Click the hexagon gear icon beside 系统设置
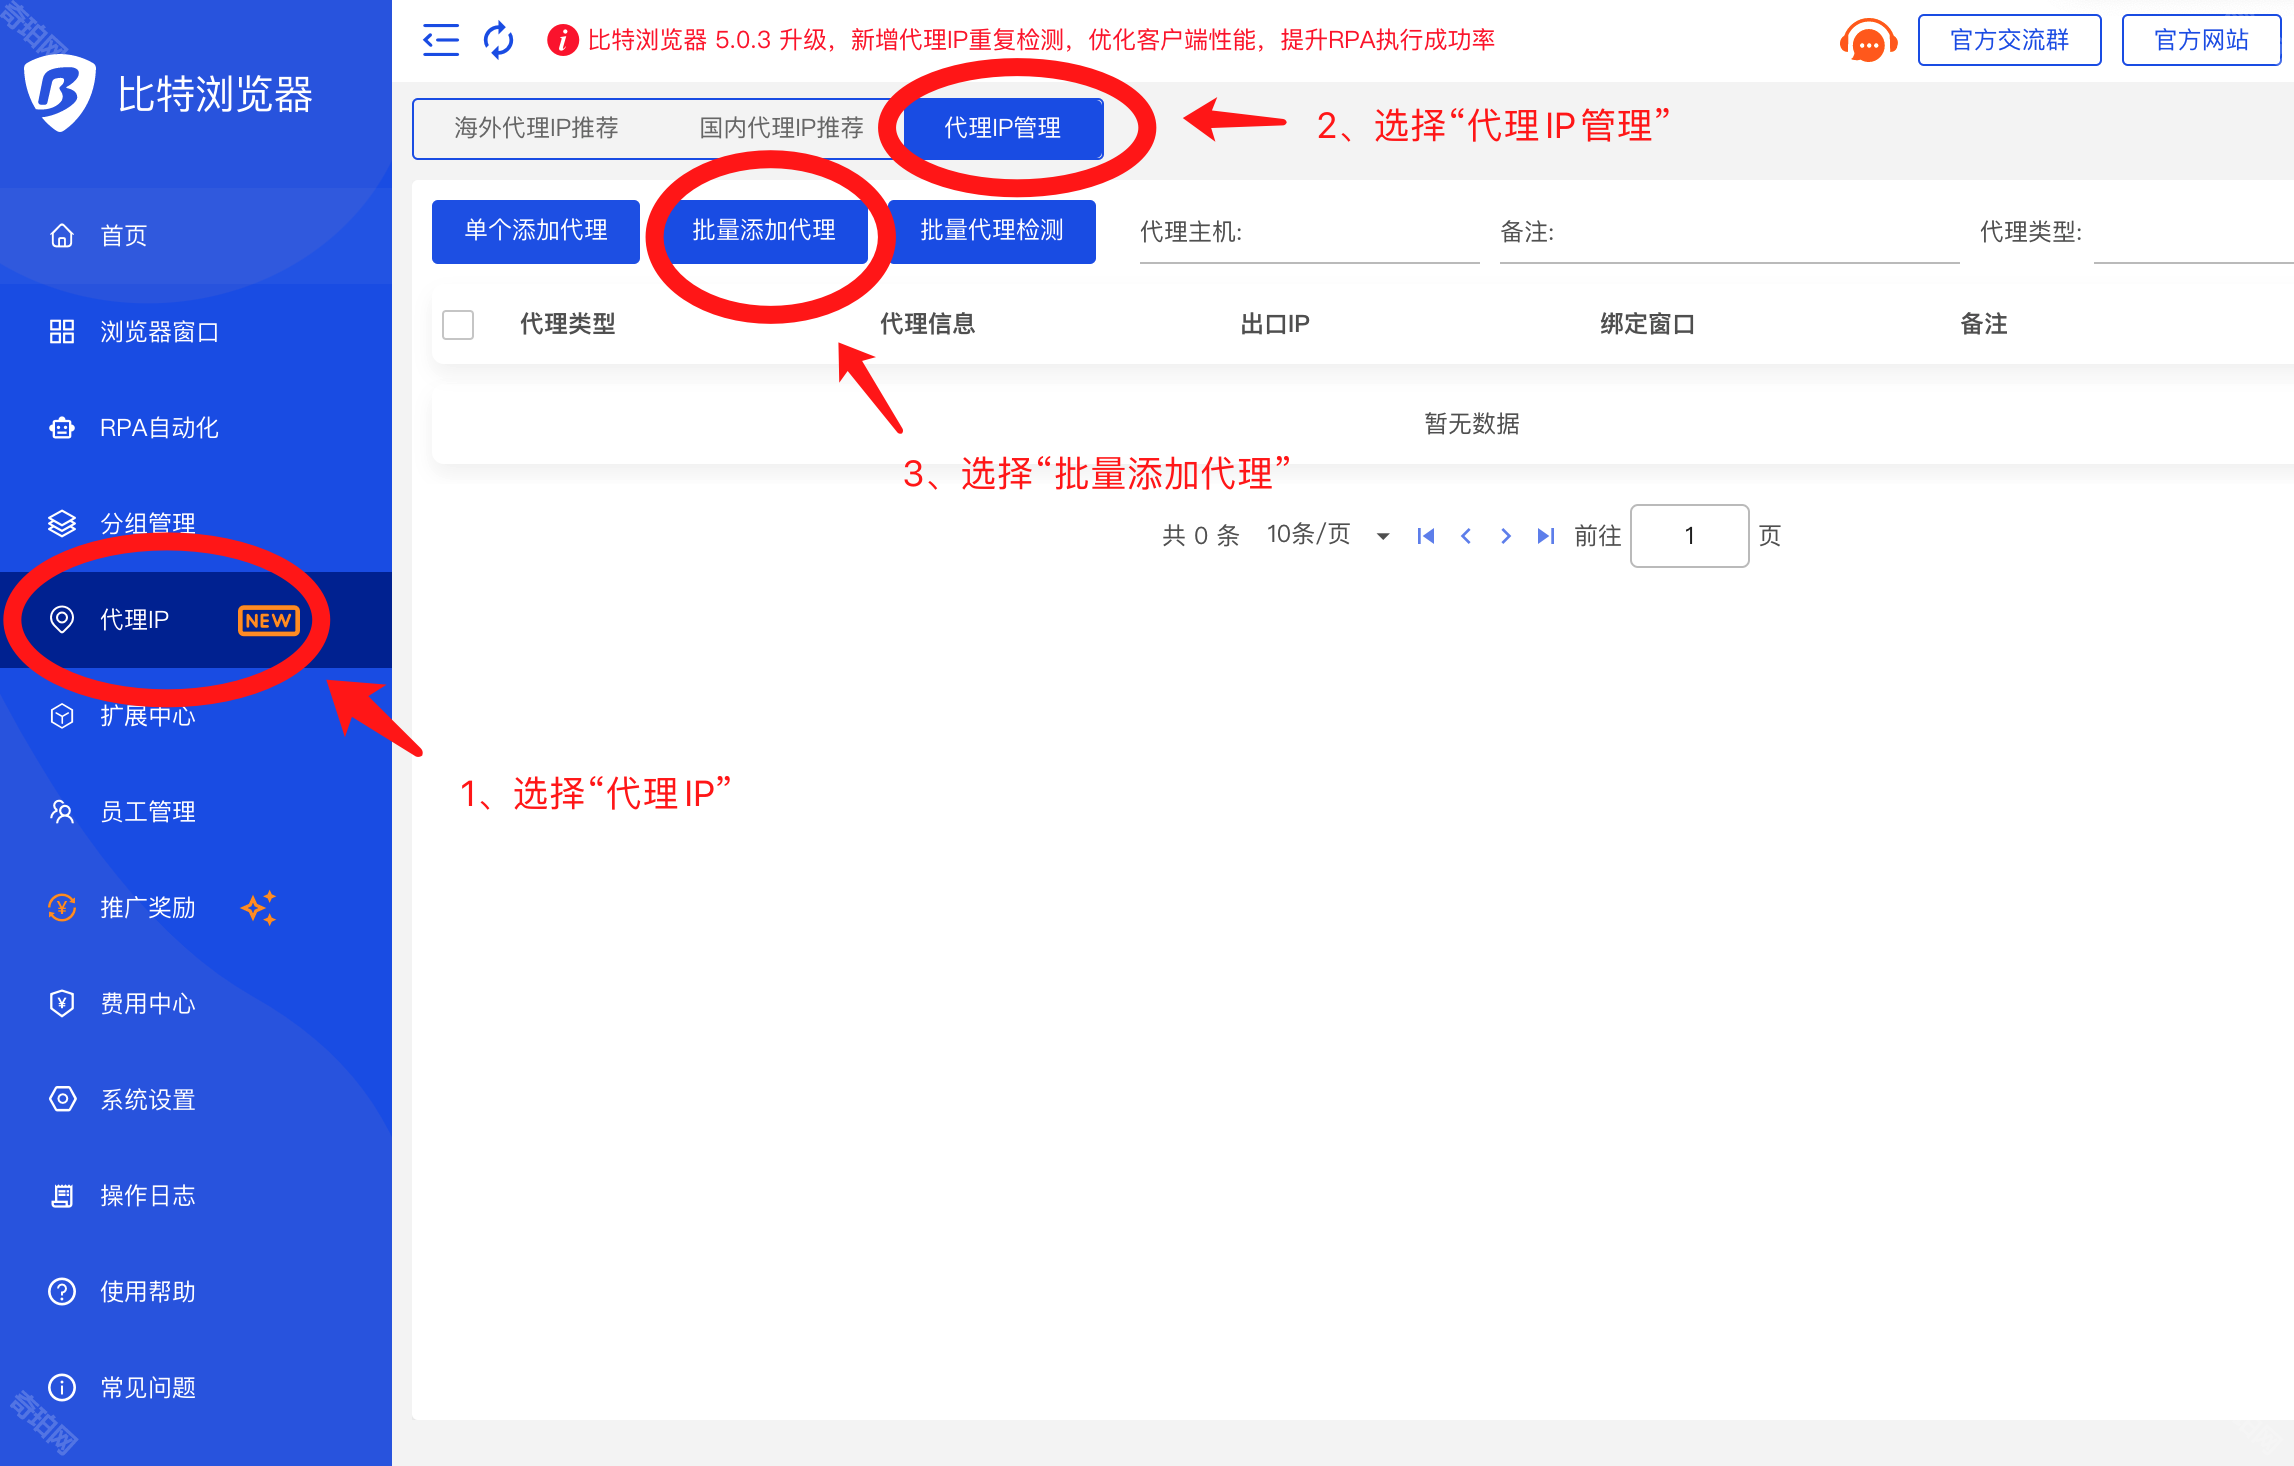Viewport: 2294px width, 1466px height. pos(62,1100)
